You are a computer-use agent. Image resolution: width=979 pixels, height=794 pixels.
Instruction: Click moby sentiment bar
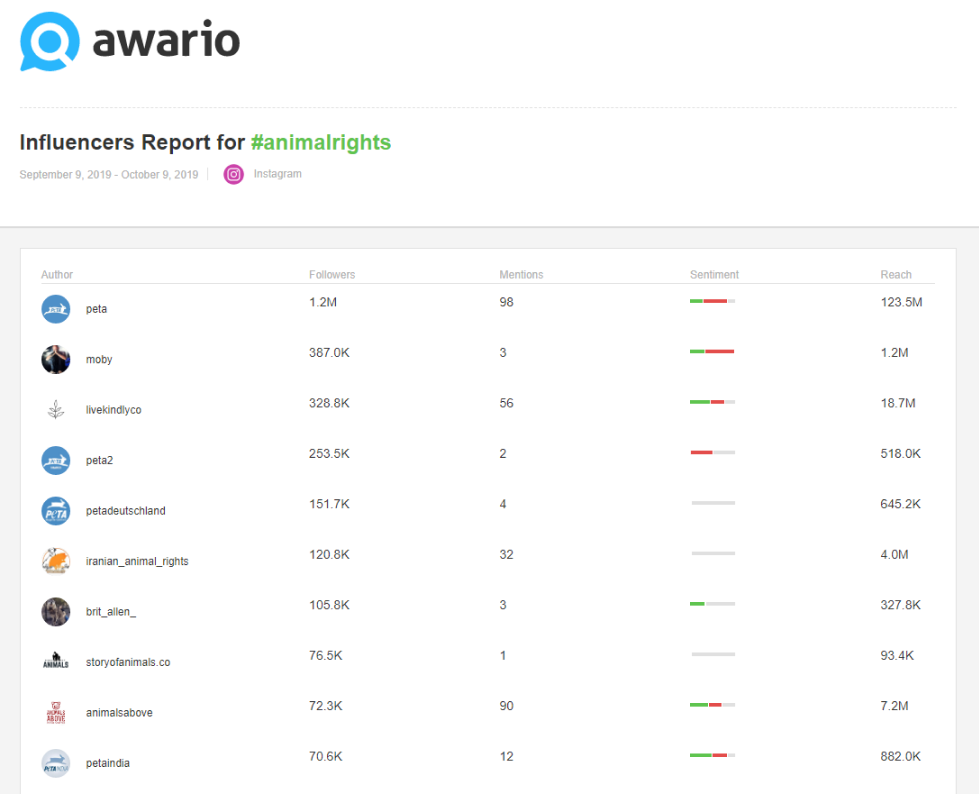tap(712, 351)
